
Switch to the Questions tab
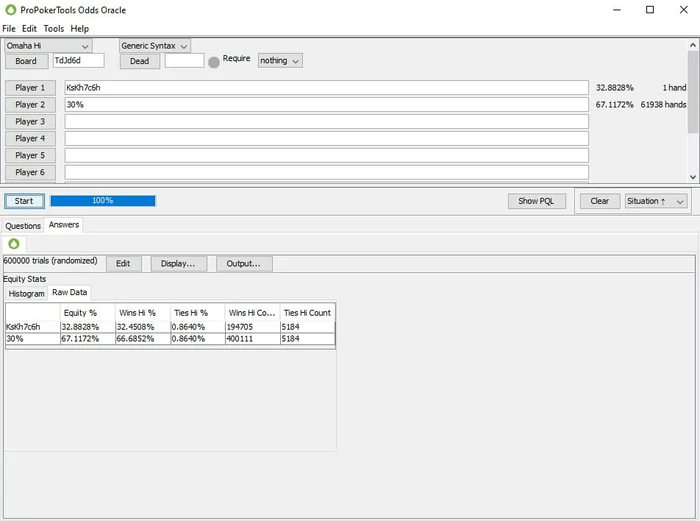pos(23,226)
